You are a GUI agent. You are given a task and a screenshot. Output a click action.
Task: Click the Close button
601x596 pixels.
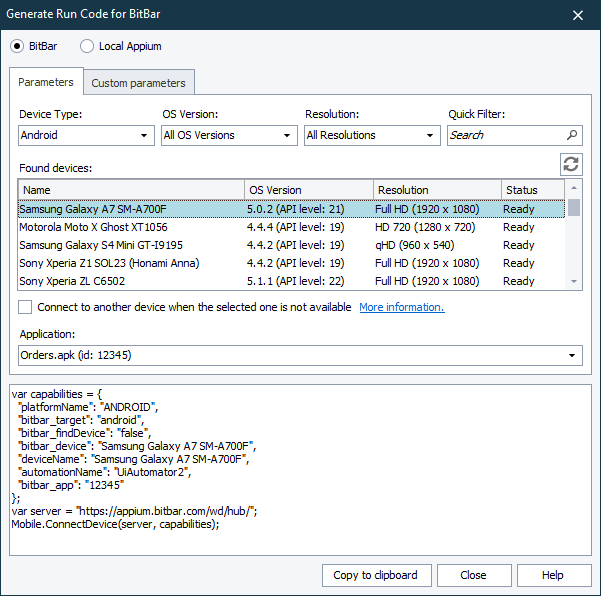(x=474, y=575)
